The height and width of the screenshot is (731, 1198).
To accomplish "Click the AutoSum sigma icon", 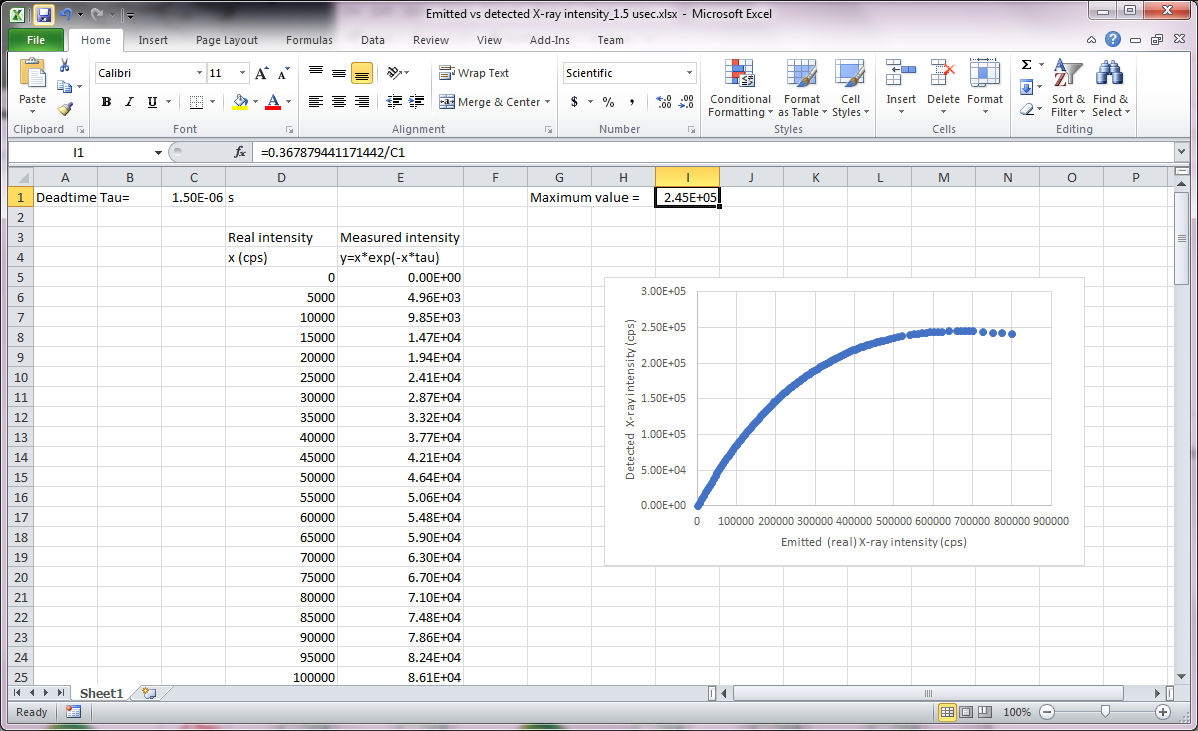I will tap(1026, 65).
